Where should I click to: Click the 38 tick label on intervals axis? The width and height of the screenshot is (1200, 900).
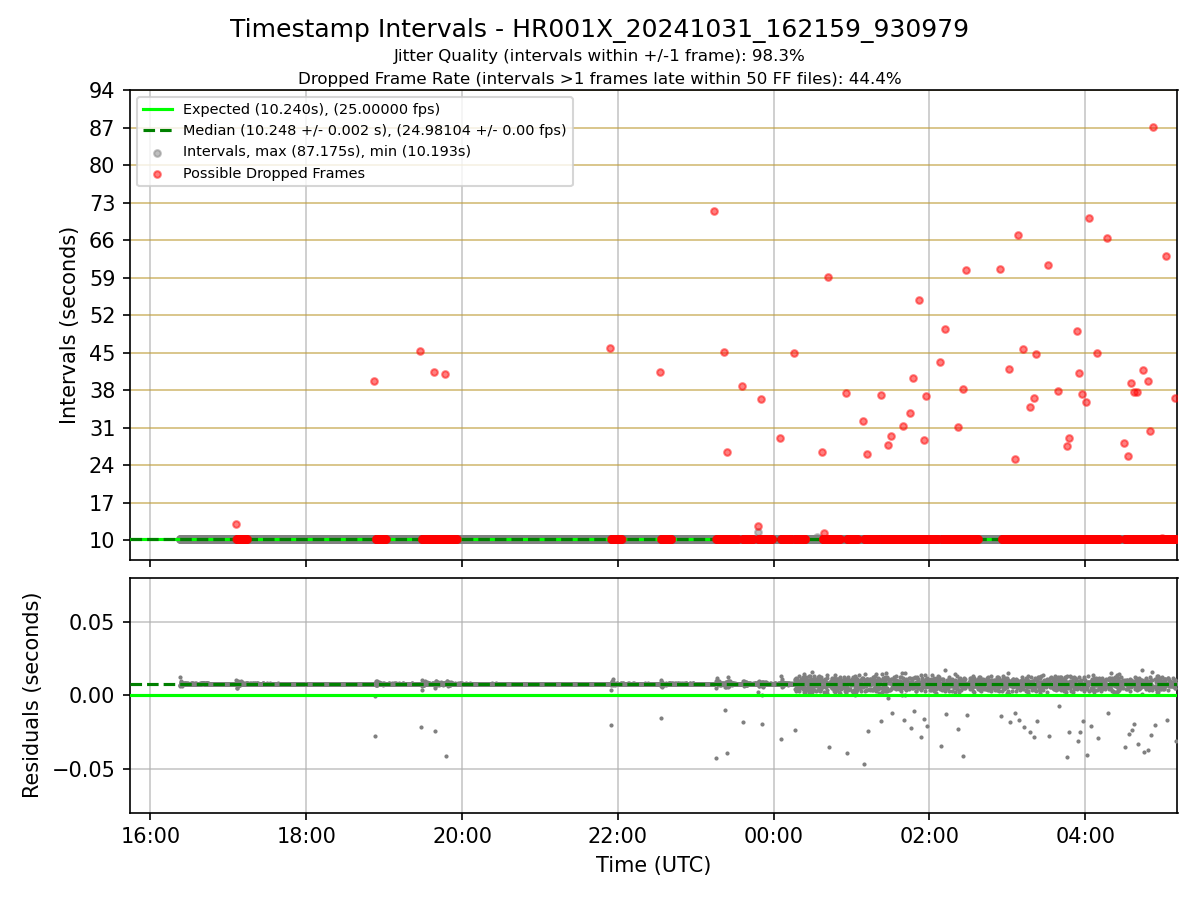click(102, 390)
